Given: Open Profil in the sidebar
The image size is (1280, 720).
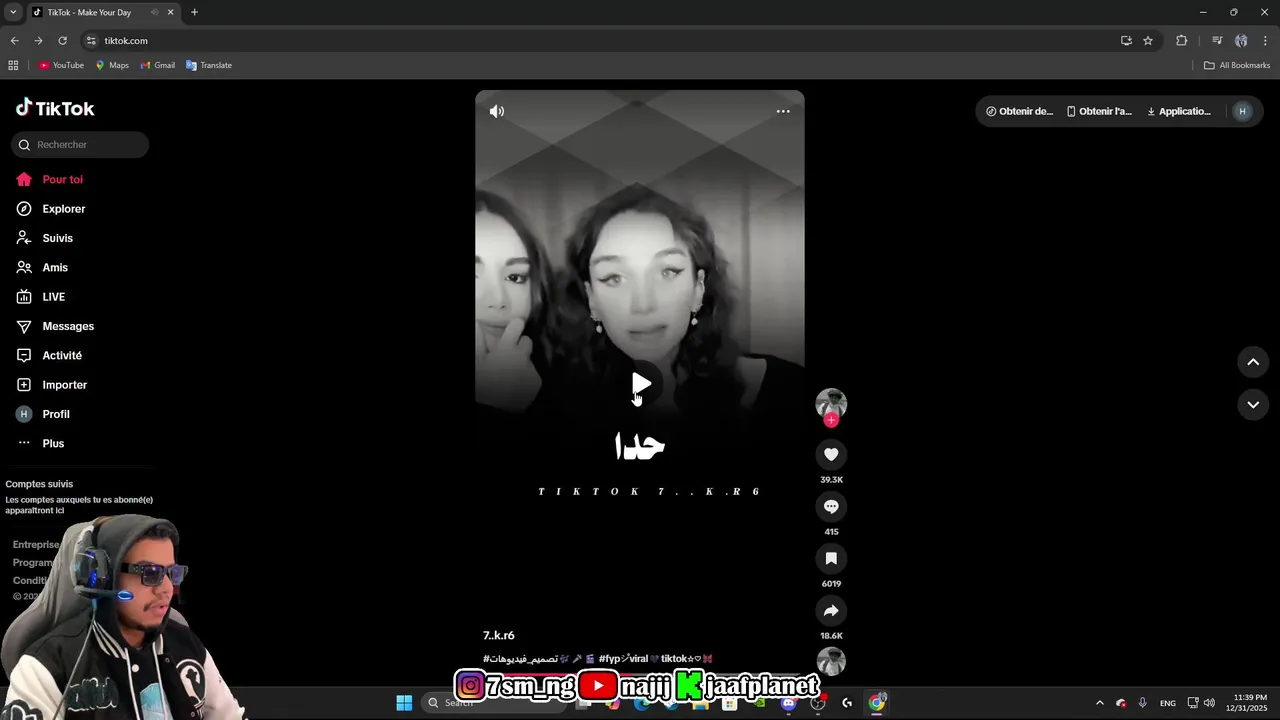Looking at the screenshot, I should (44, 414).
